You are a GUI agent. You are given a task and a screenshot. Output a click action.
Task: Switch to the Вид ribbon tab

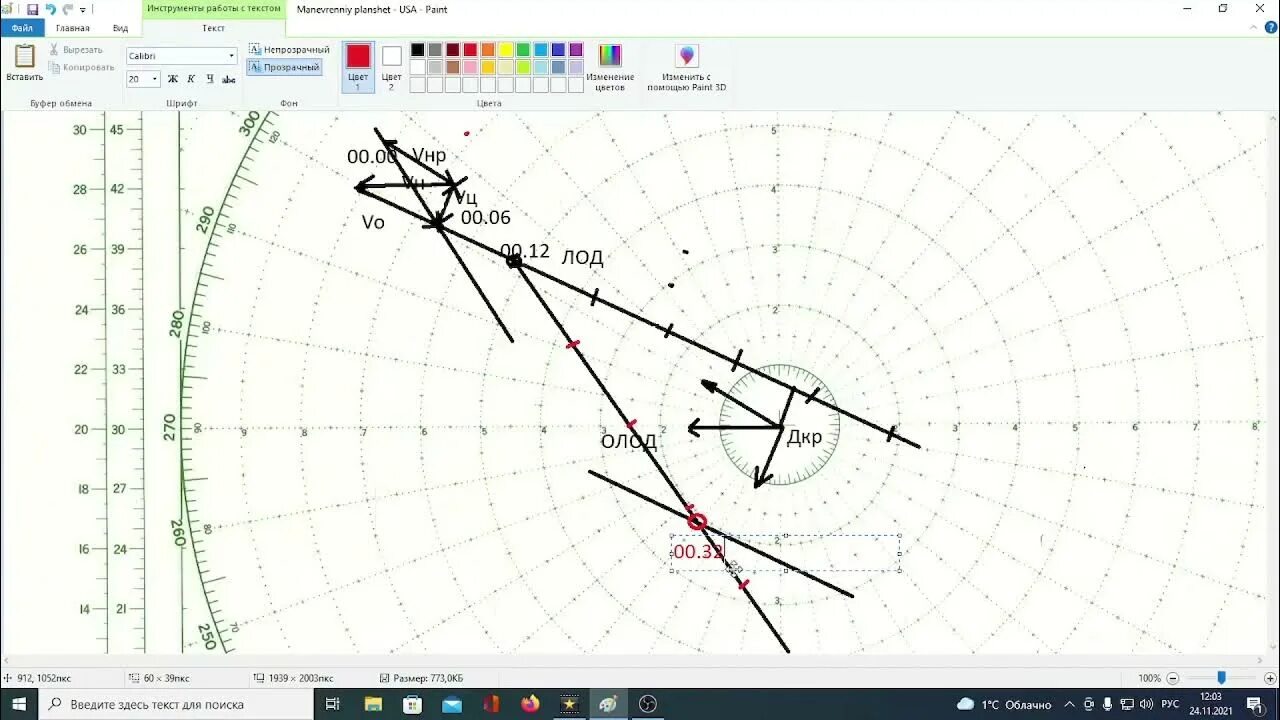pos(120,28)
